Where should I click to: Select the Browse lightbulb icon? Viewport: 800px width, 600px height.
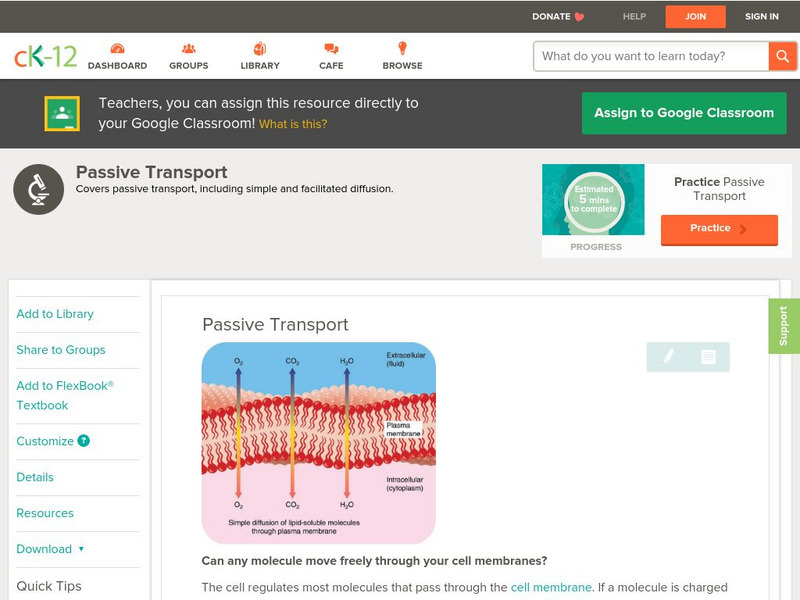[402, 47]
